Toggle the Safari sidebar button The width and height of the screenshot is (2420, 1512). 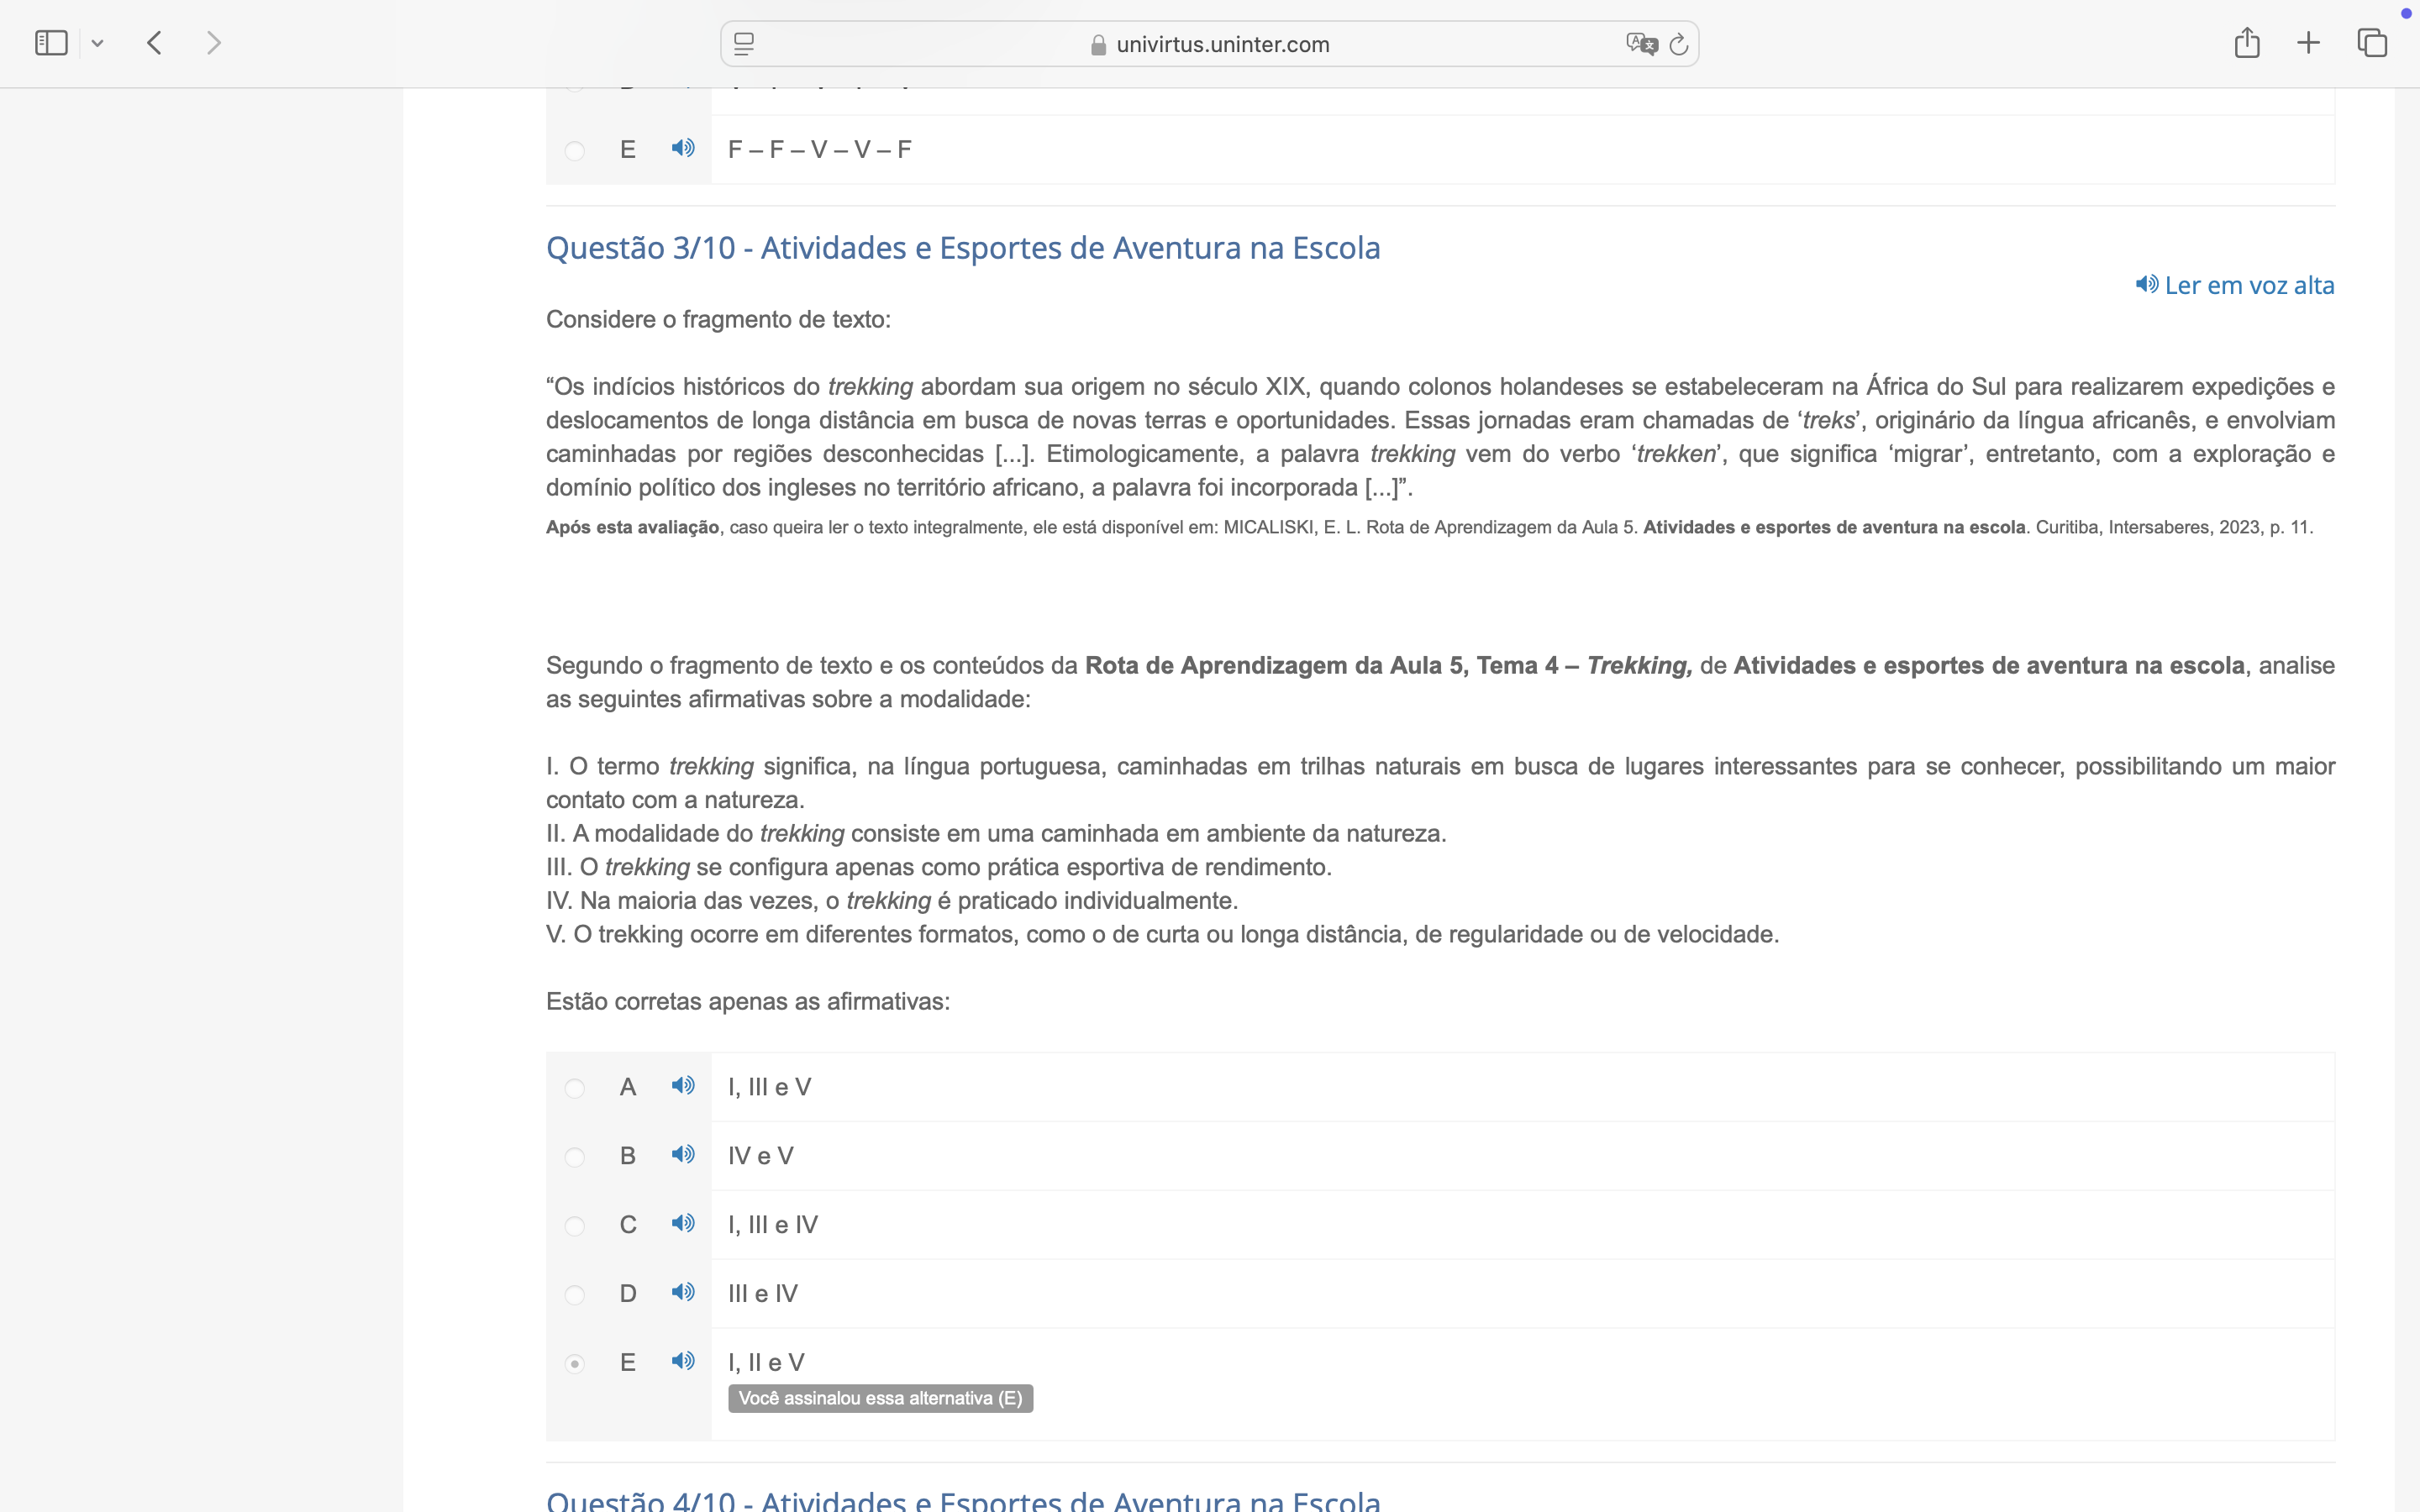click(x=51, y=43)
